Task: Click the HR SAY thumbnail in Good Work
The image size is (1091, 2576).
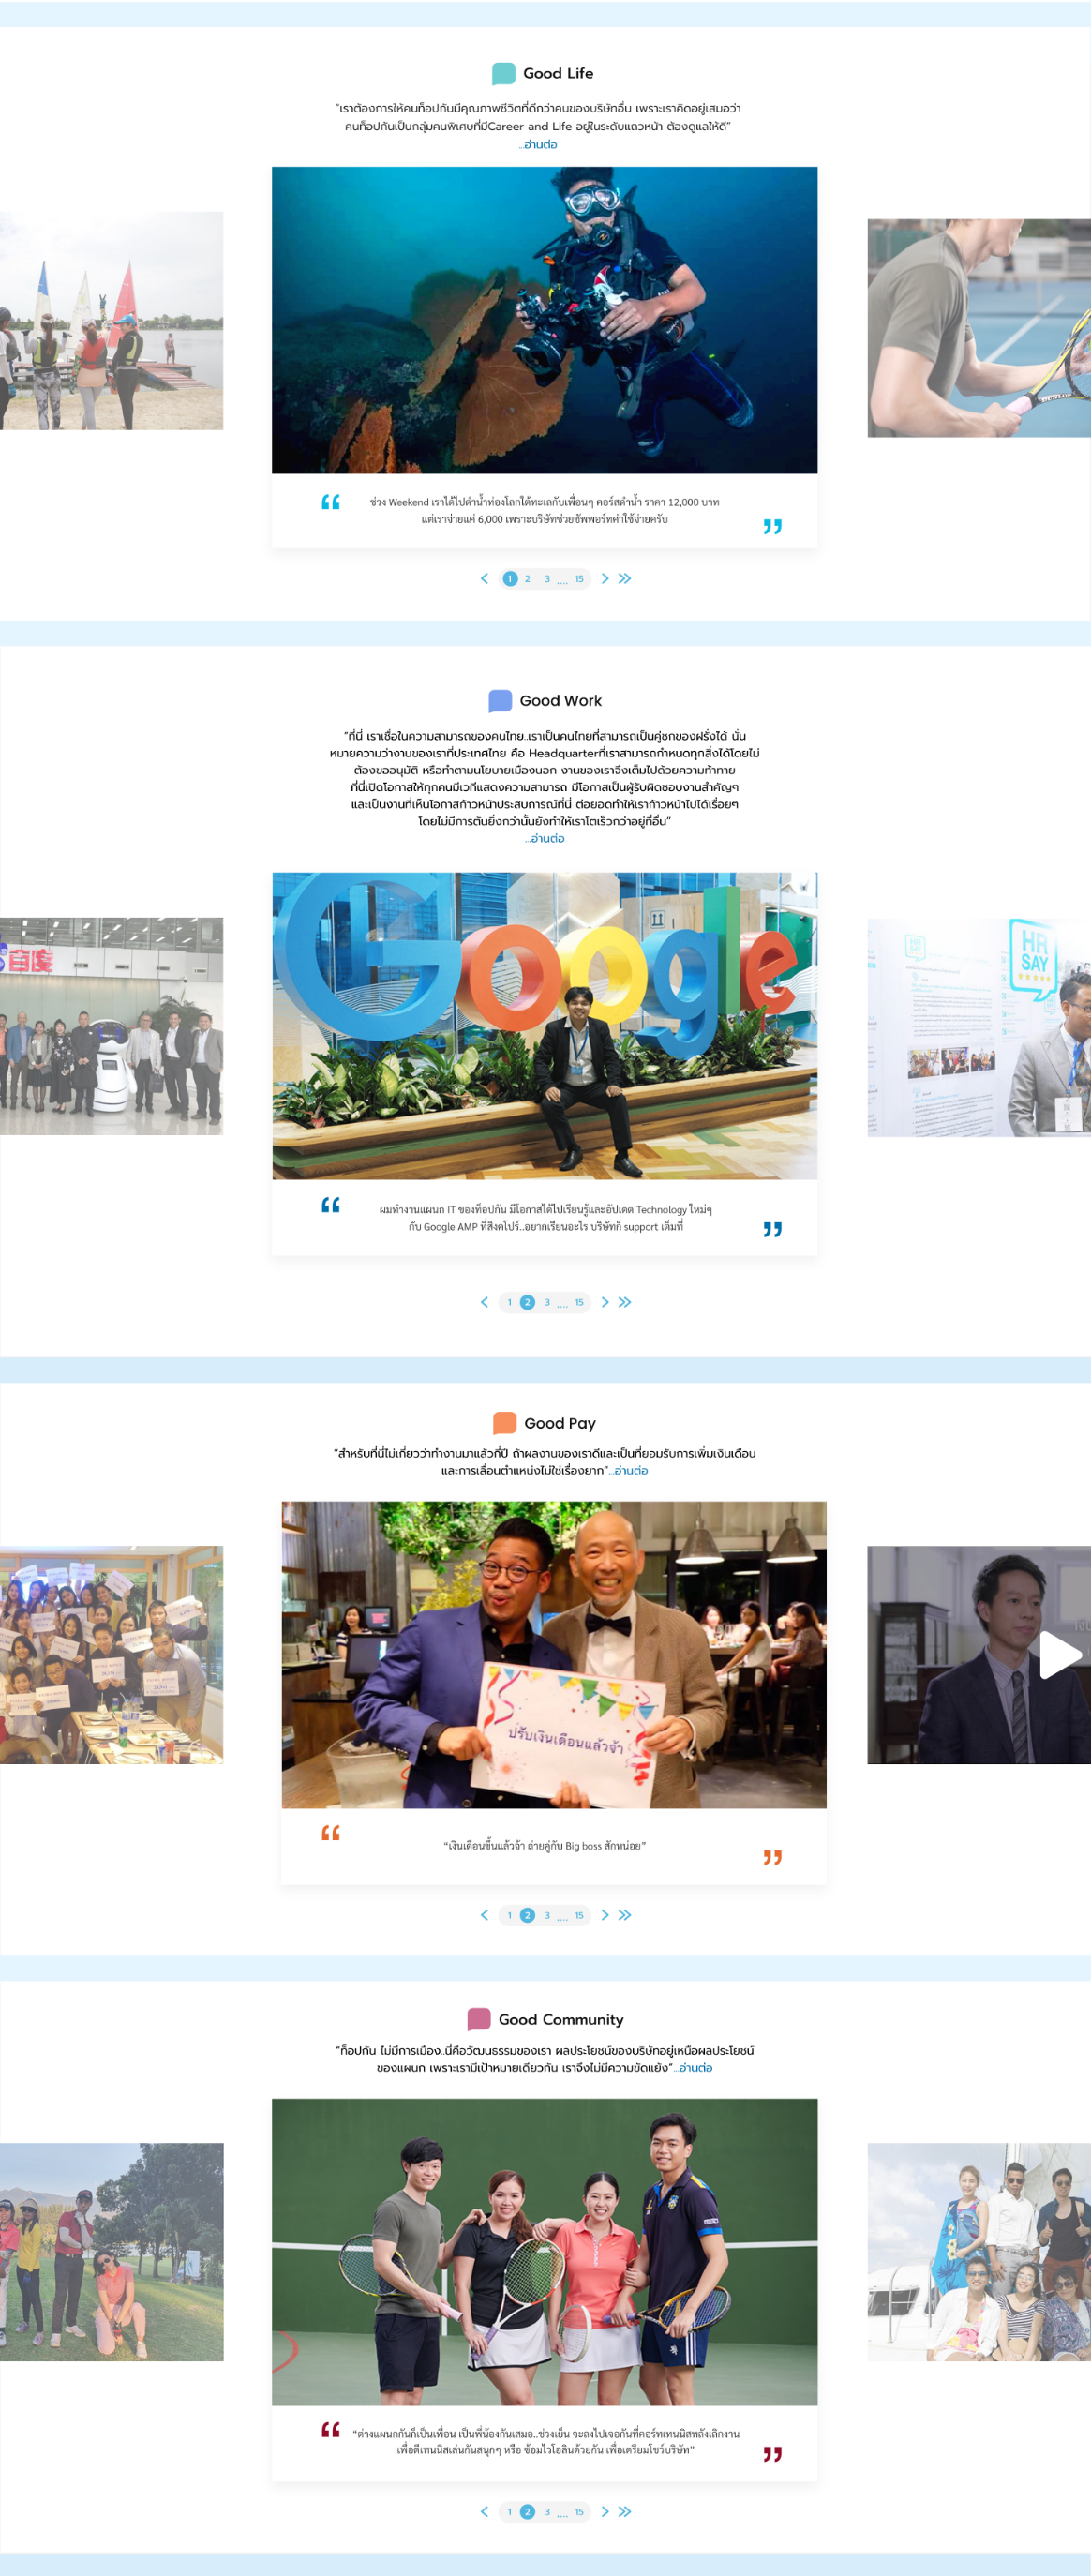Action: (978, 1027)
